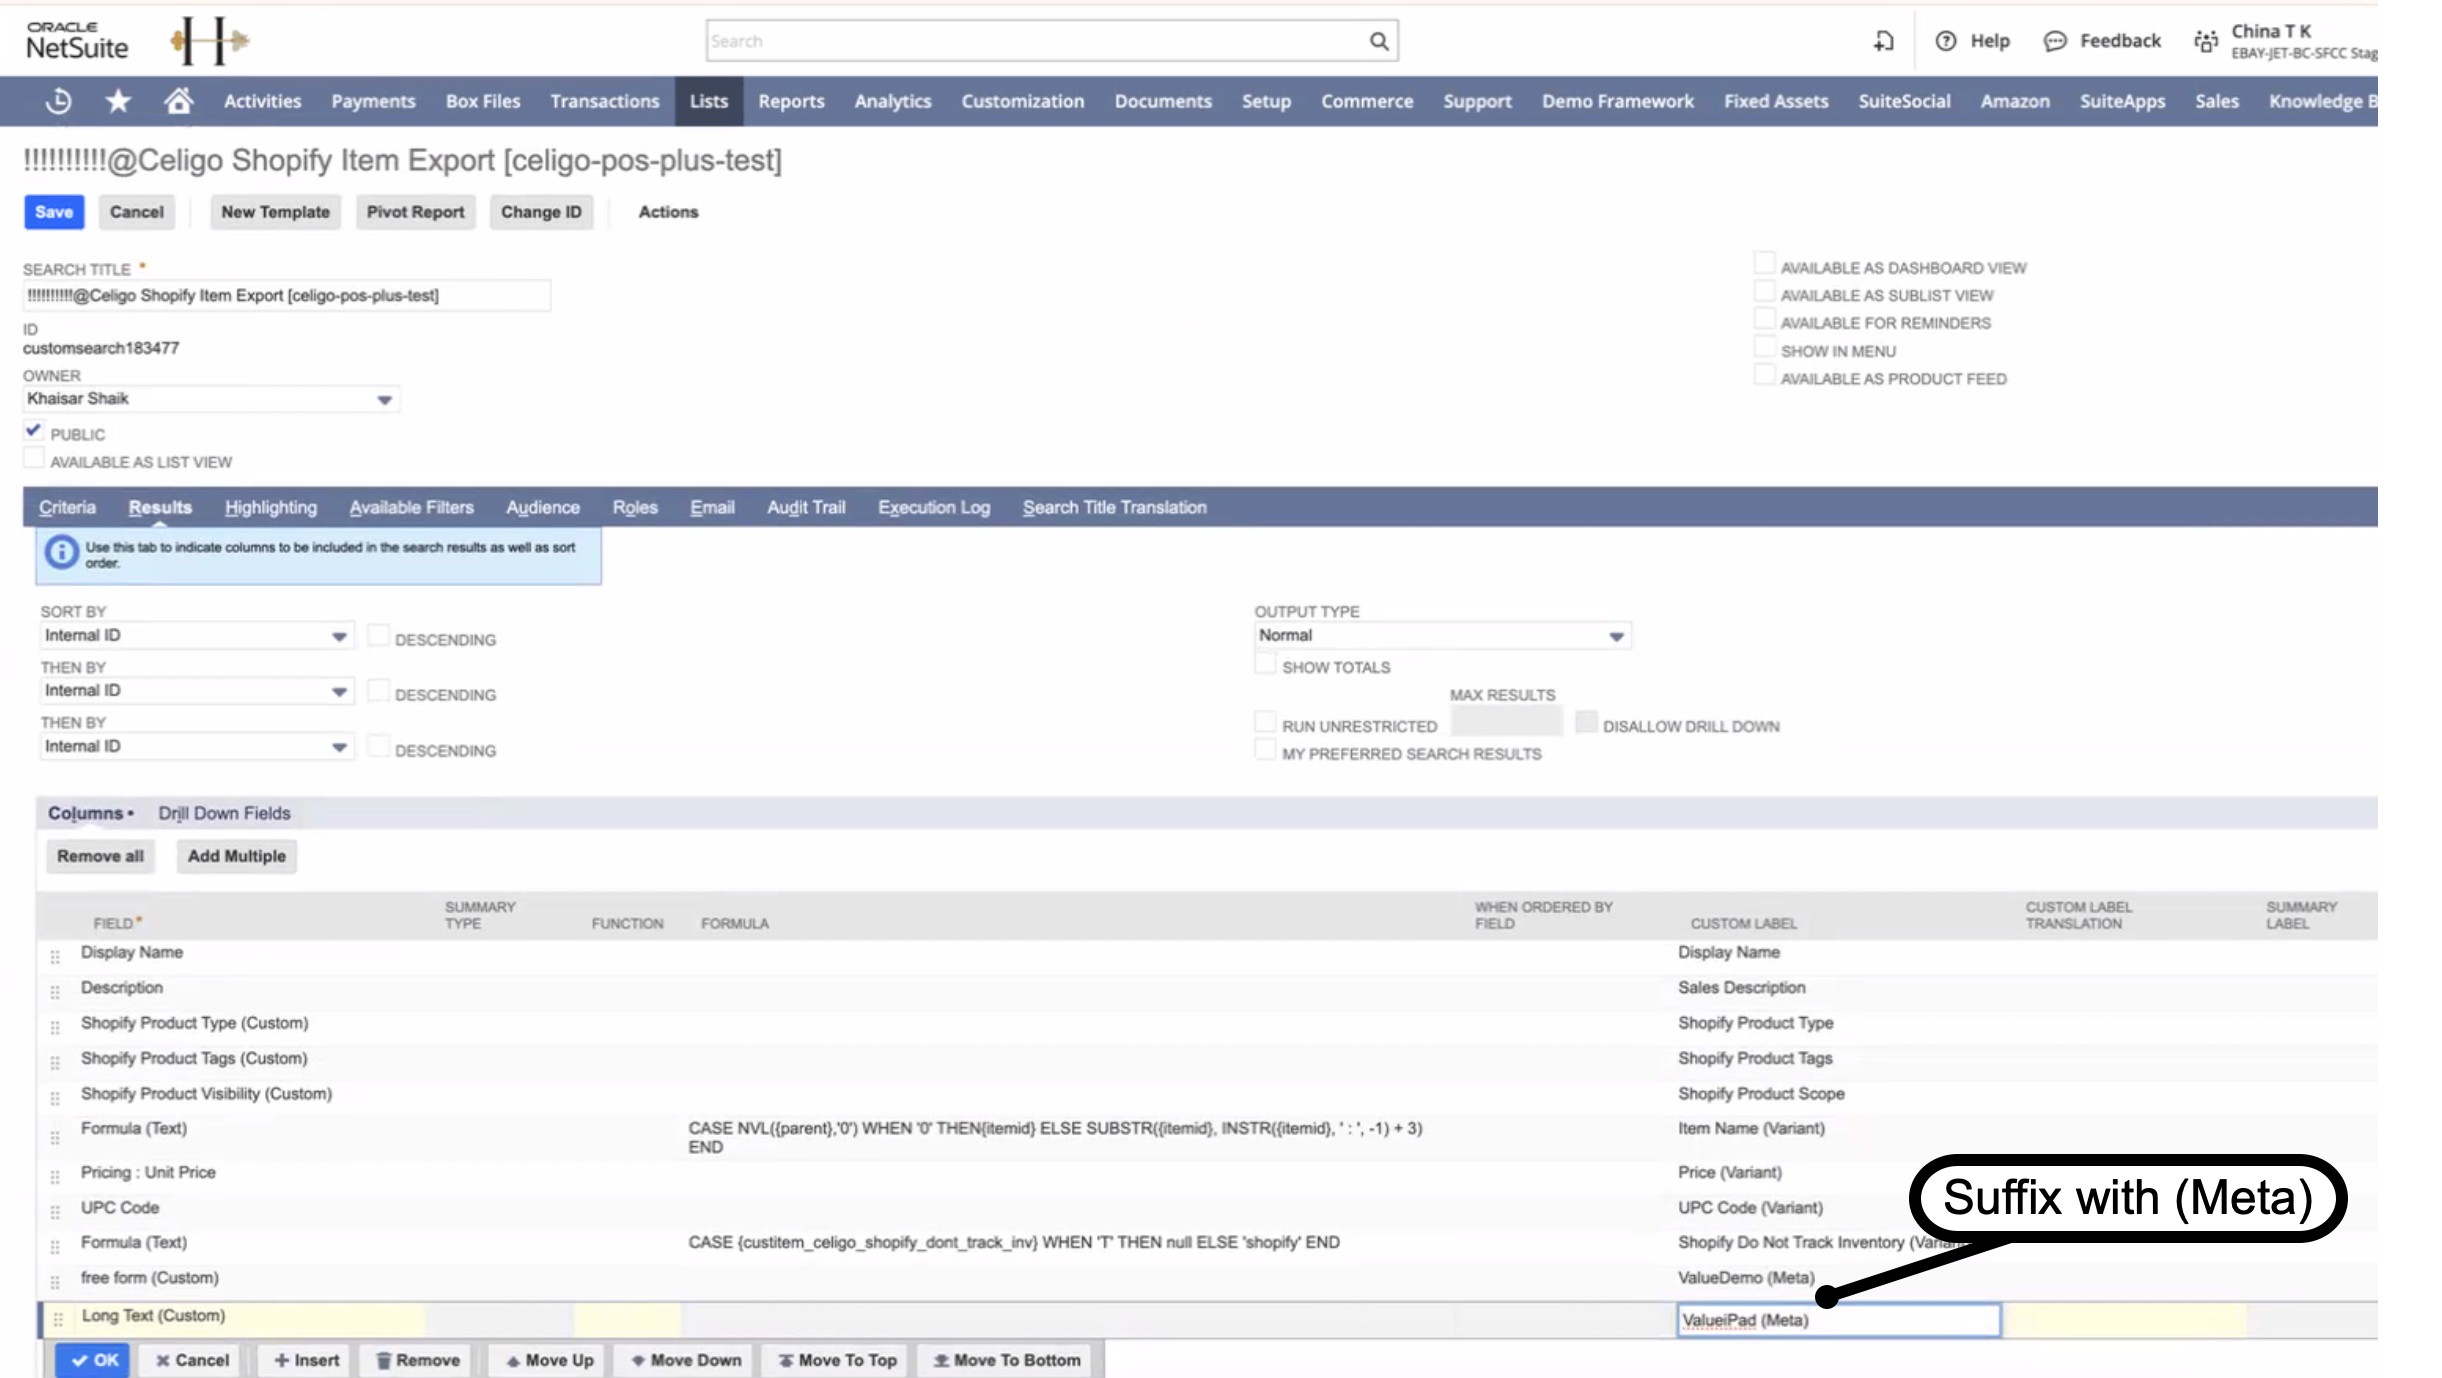This screenshot has height=1378, width=2442.
Task: Click the search magnifier icon
Action: pos(1378,41)
